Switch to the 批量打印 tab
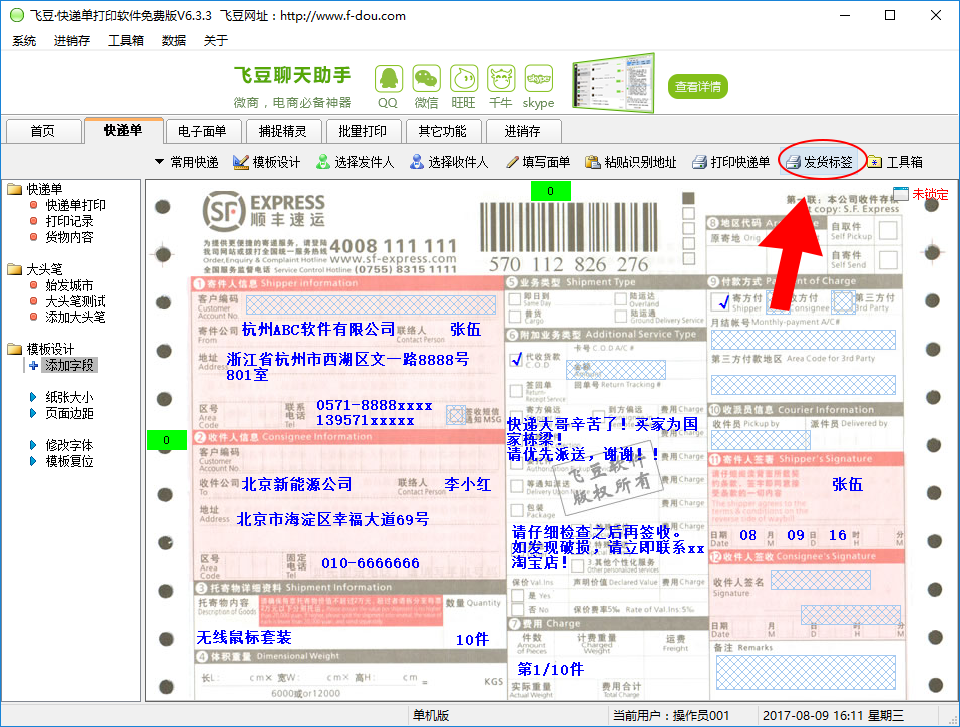The image size is (960, 727). tap(362, 131)
